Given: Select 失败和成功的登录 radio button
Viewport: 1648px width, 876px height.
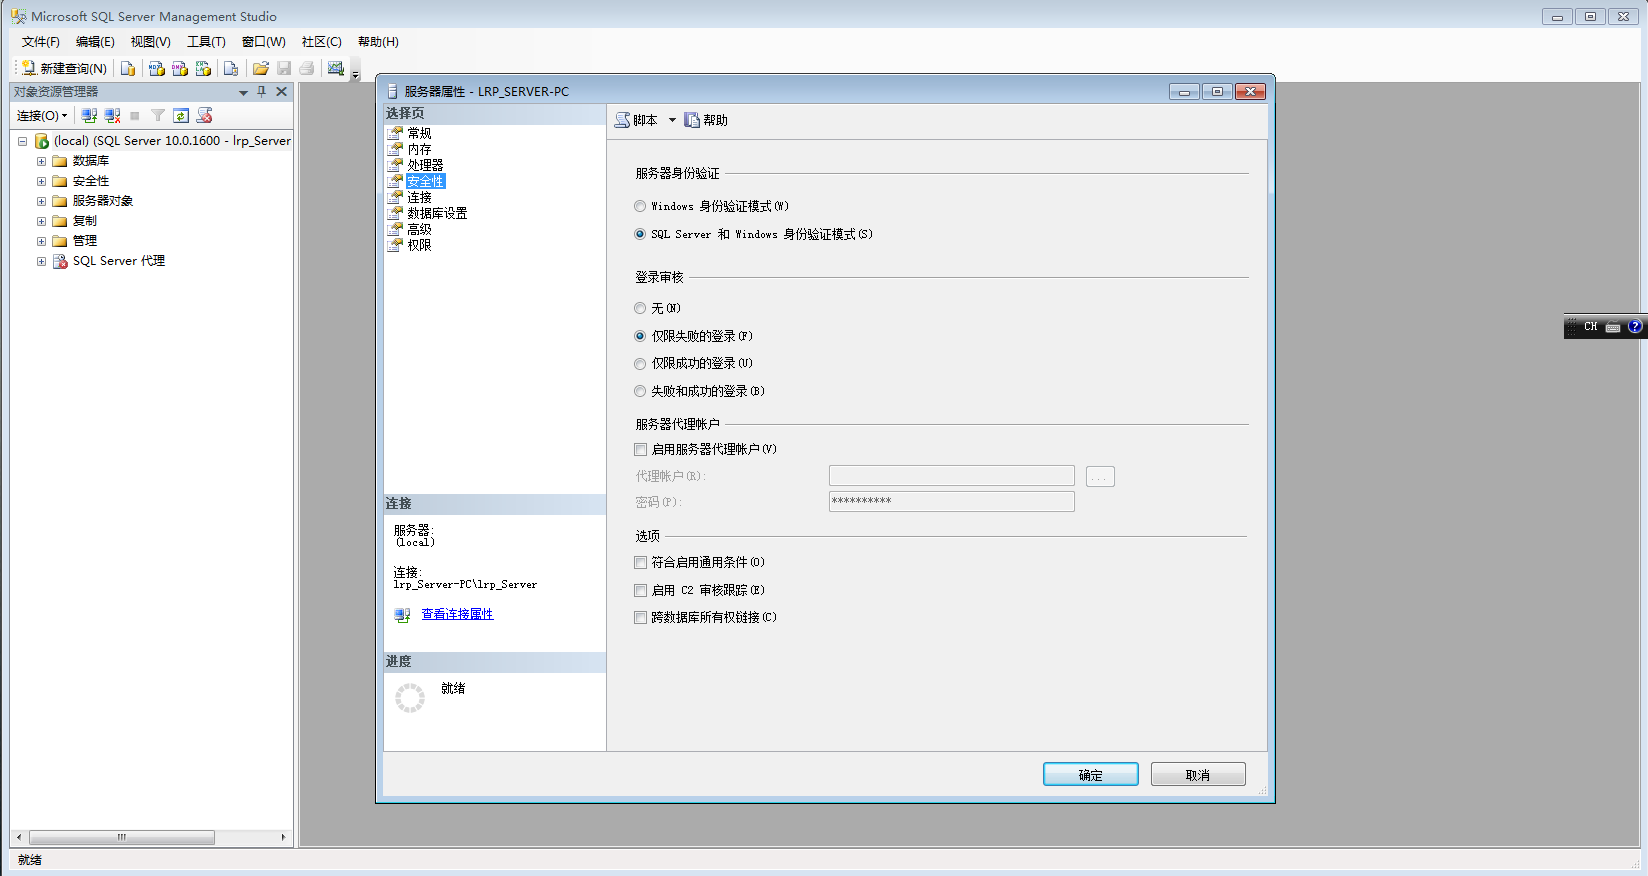Looking at the screenshot, I should [640, 392].
